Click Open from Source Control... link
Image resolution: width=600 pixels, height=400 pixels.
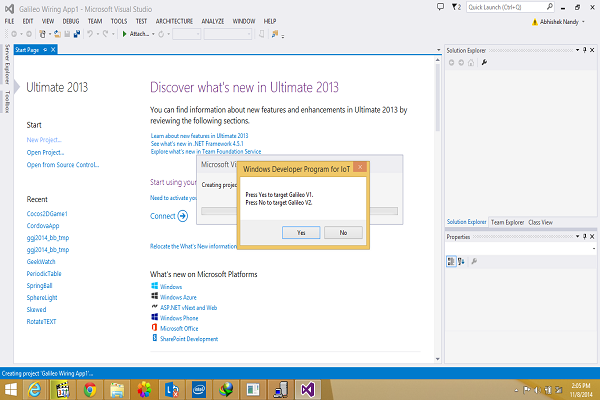tap(63, 165)
